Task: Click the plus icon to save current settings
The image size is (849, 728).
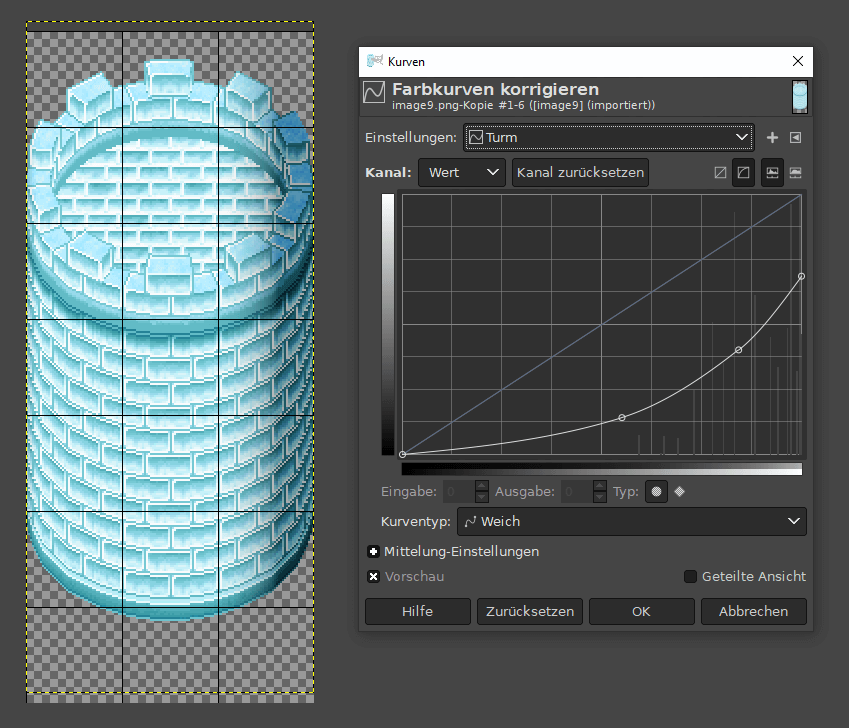Action: pos(772,137)
